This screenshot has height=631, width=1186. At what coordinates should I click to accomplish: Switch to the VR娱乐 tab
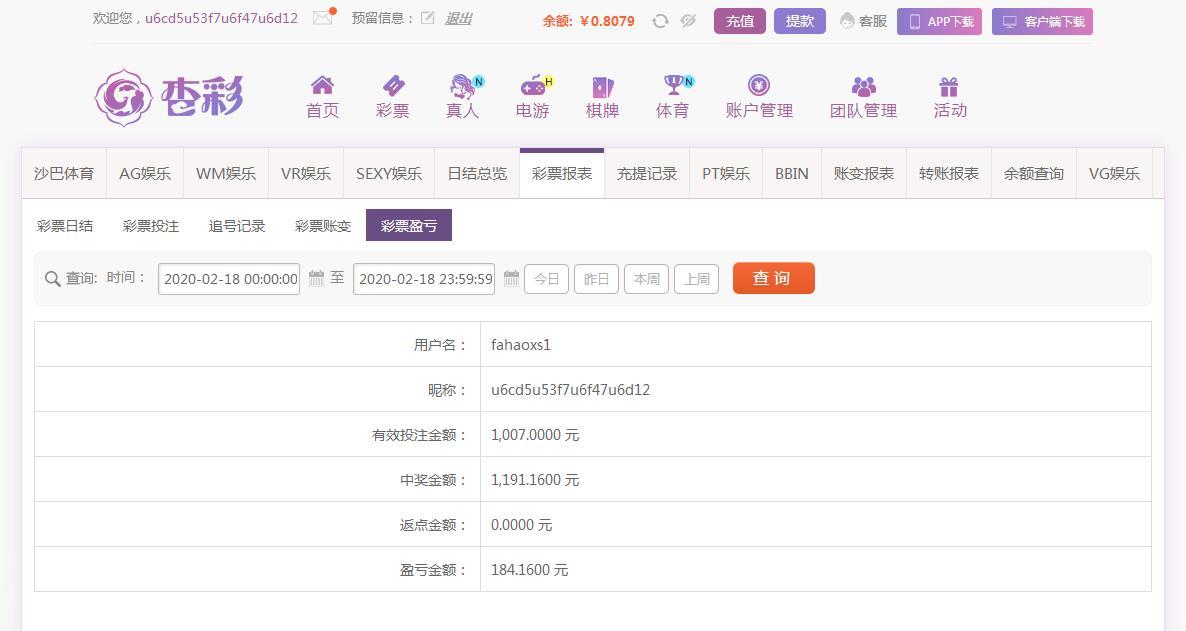pyautogui.click(x=306, y=174)
